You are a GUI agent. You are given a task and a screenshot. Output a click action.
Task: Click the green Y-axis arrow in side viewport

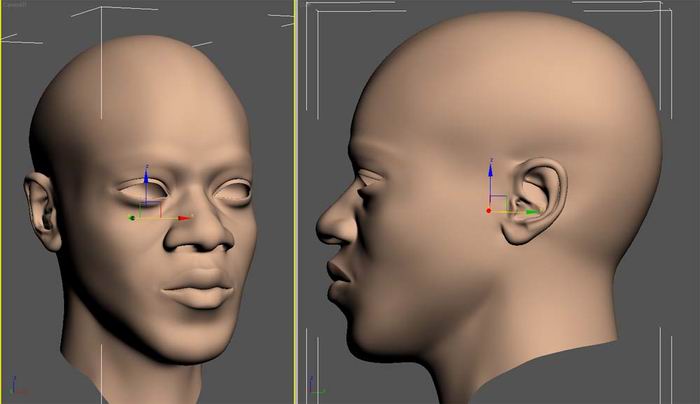tap(530, 211)
